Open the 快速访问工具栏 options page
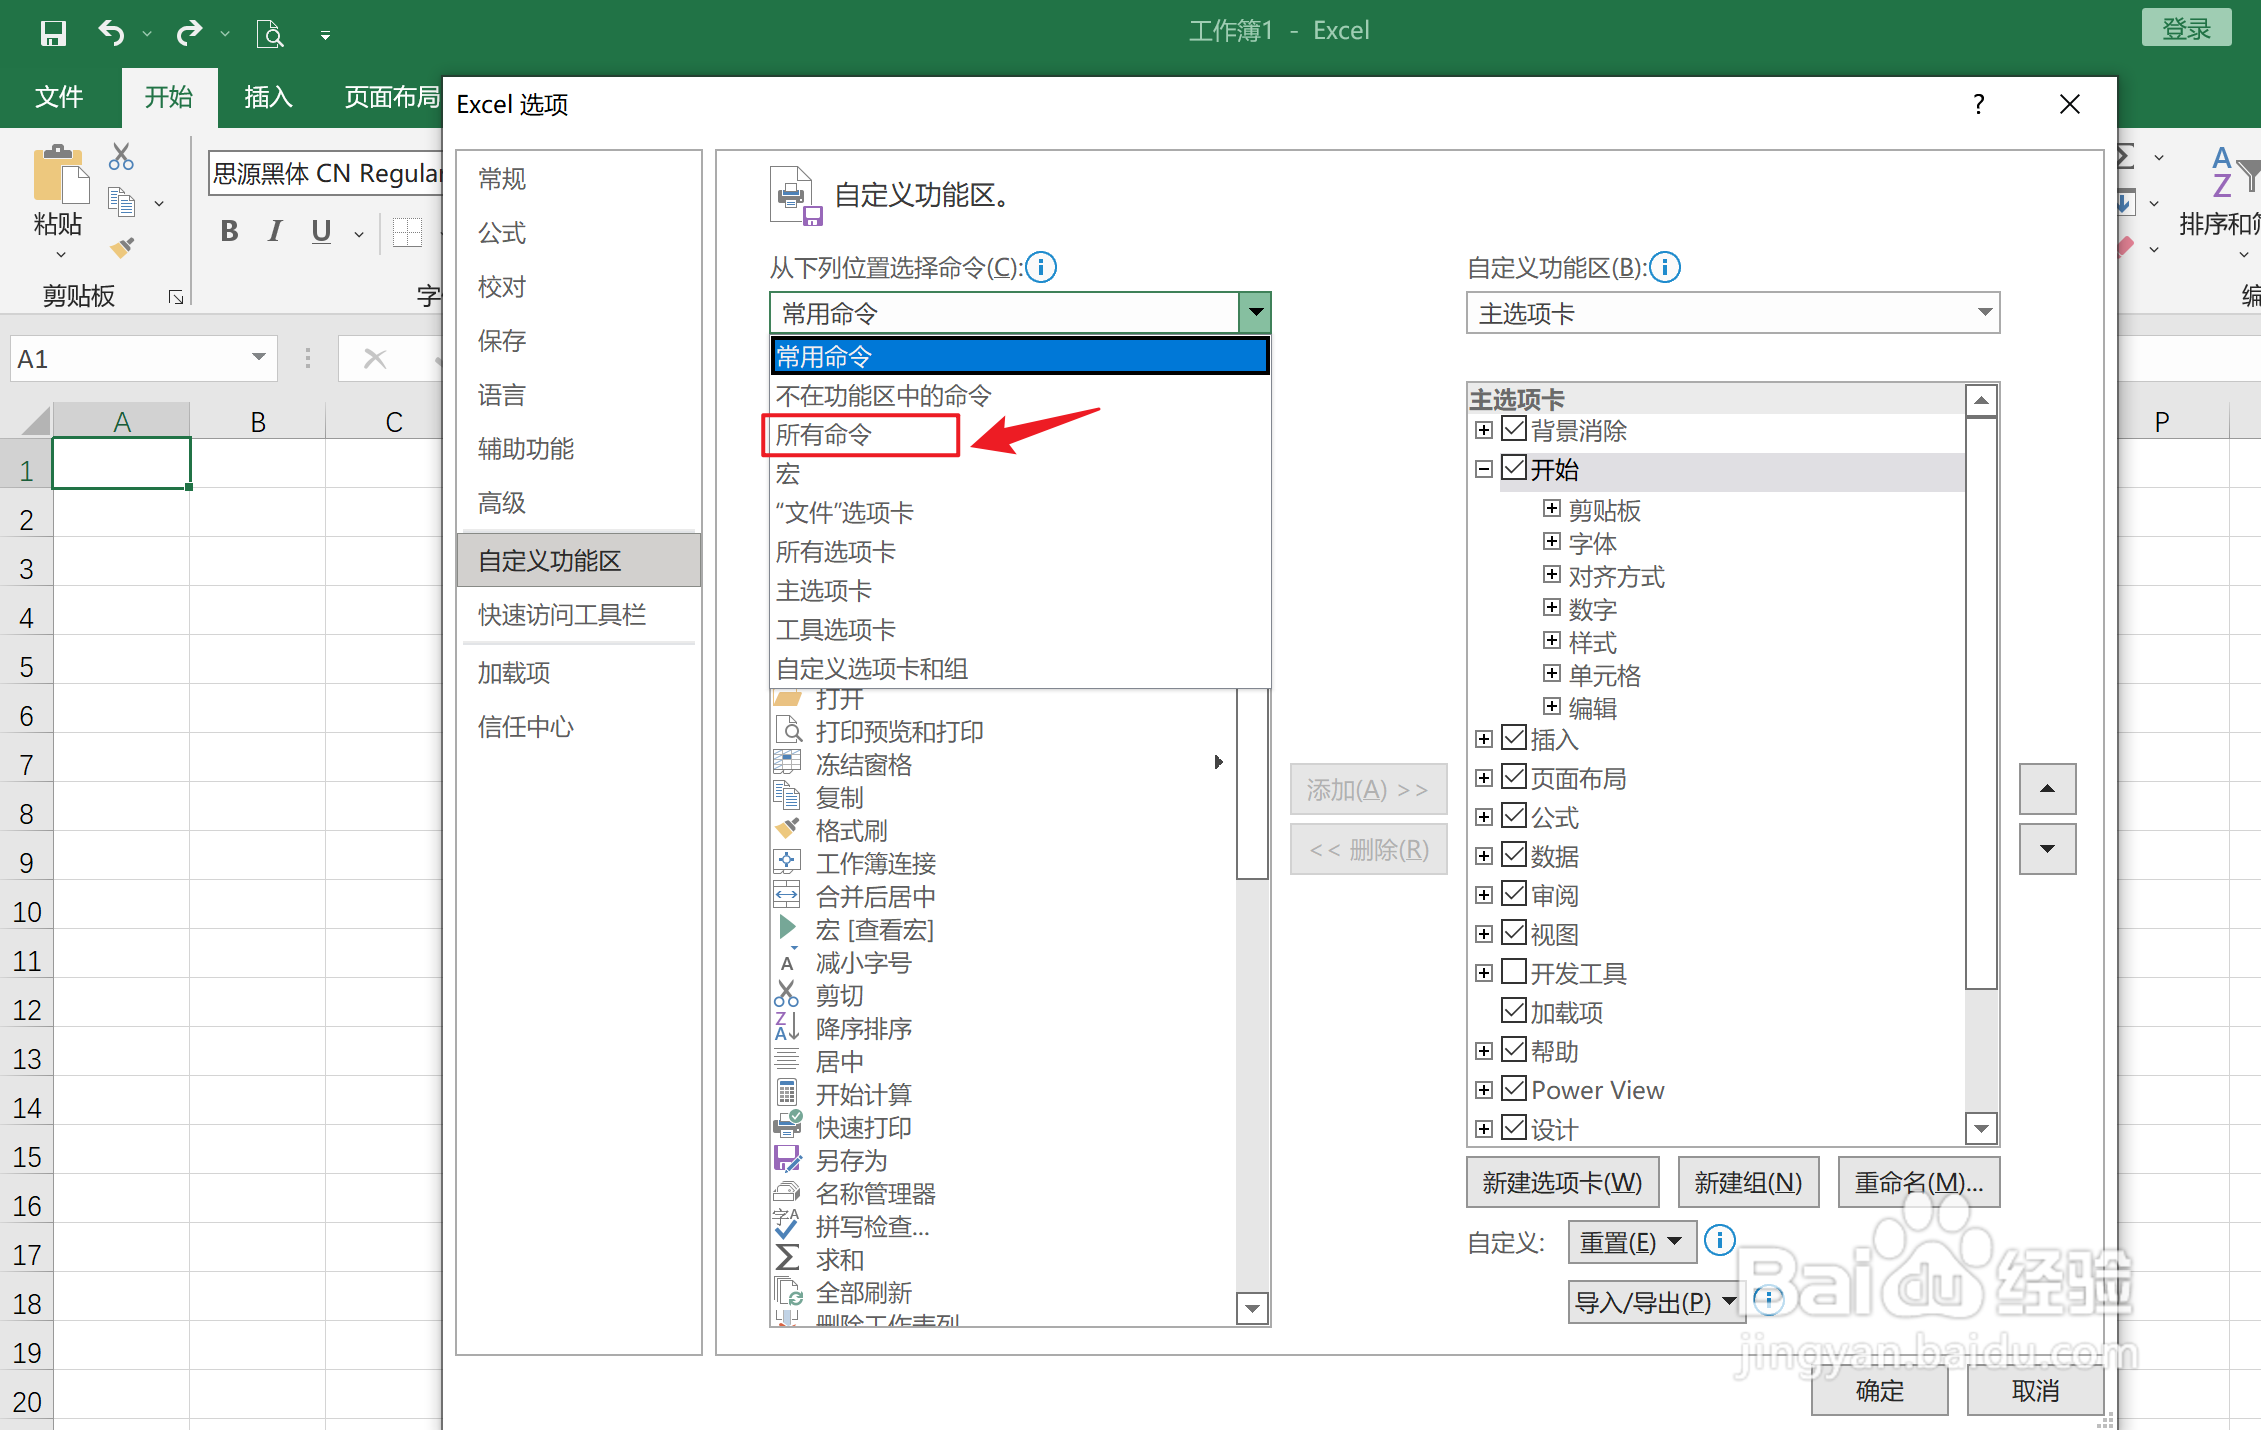2261x1430 pixels. pyautogui.click(x=562, y=615)
